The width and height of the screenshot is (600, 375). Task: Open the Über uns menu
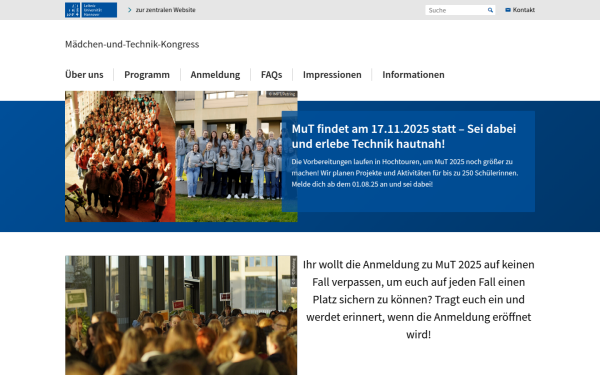pyautogui.click(x=84, y=75)
